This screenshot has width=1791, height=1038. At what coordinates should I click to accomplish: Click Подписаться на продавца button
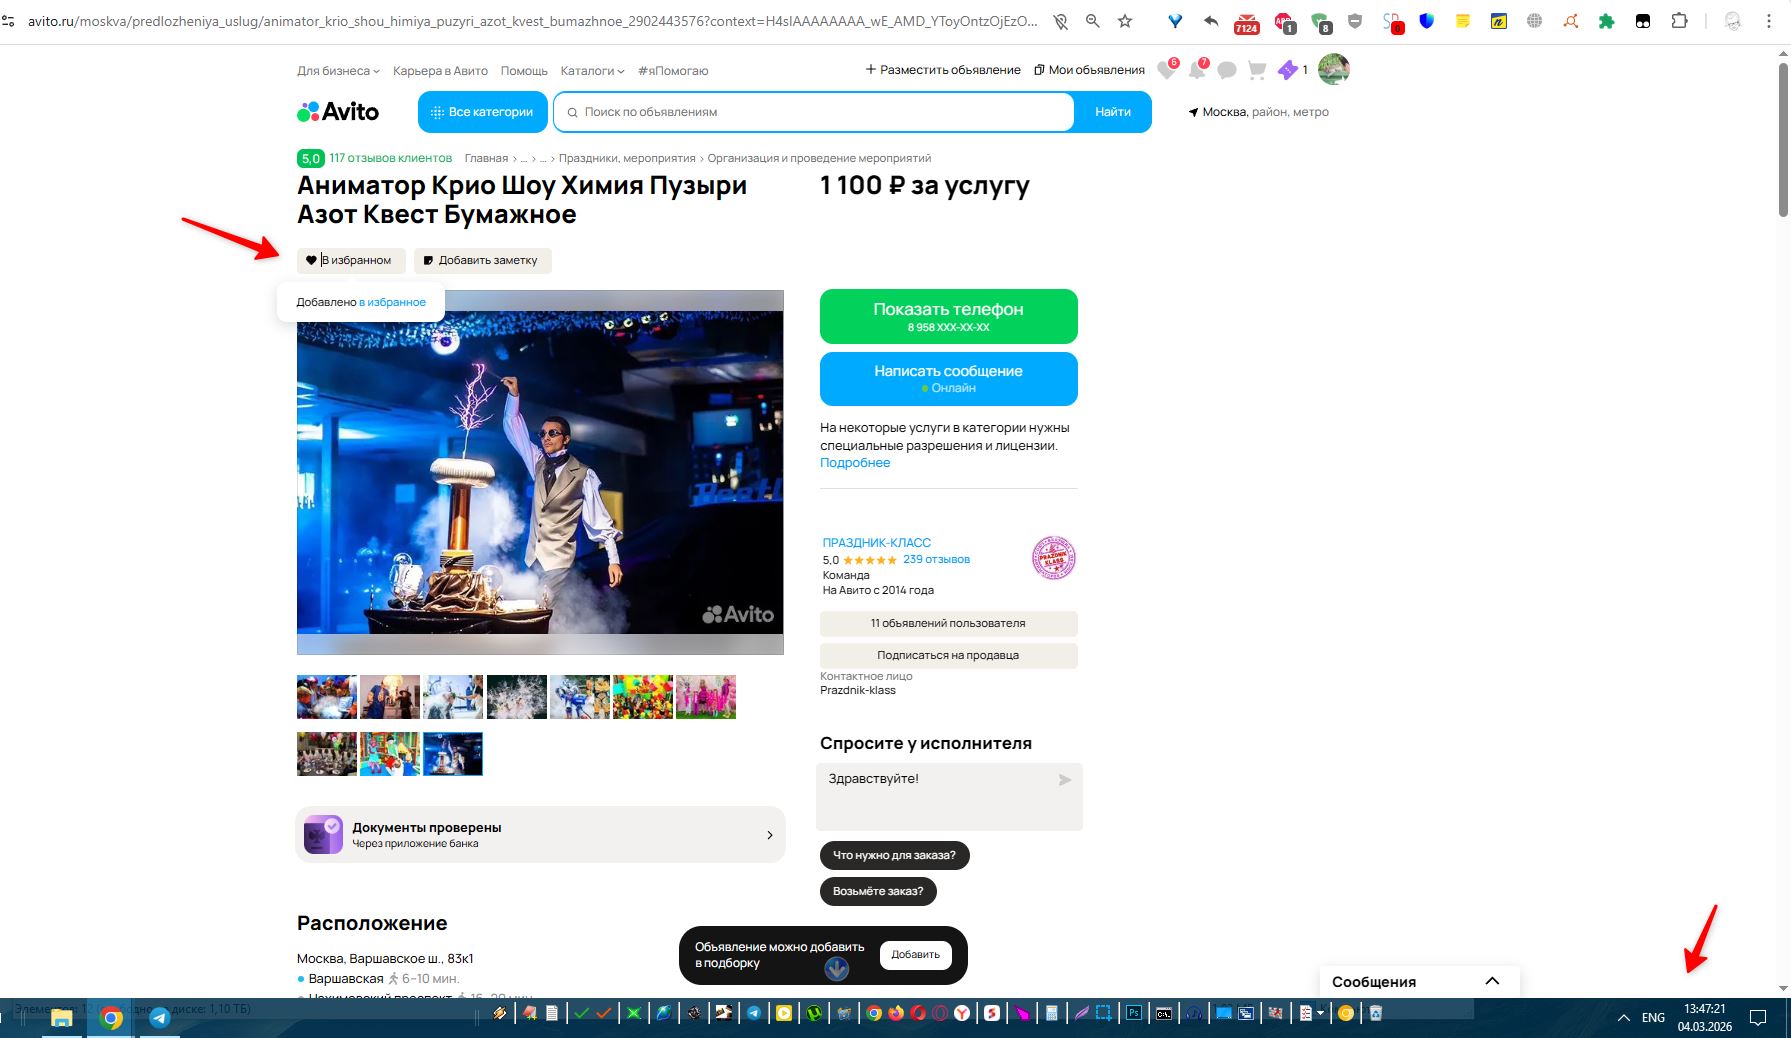tap(949, 655)
